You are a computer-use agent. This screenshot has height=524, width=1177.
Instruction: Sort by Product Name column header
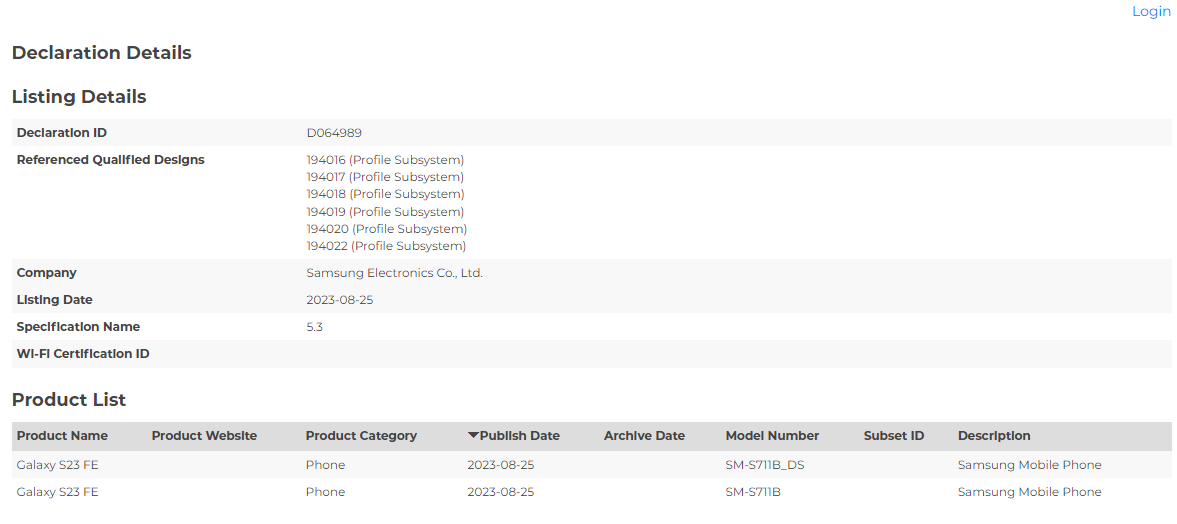click(x=62, y=436)
